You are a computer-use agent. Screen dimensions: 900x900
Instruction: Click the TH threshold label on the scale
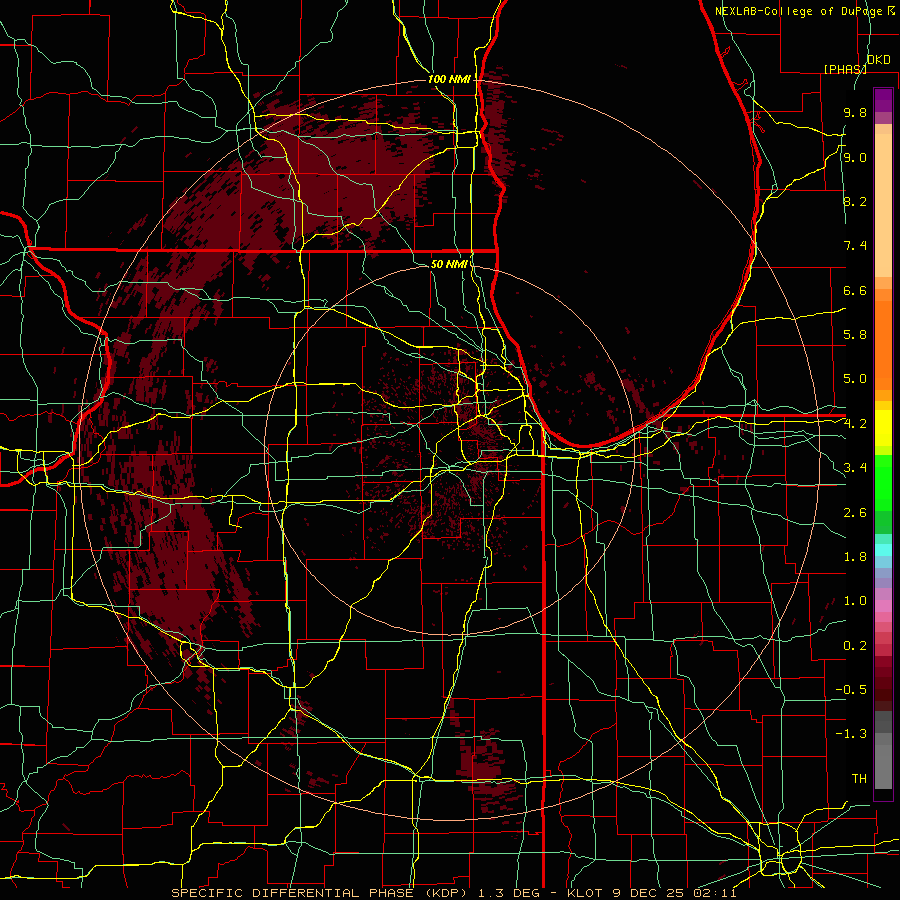pyautogui.click(x=859, y=779)
